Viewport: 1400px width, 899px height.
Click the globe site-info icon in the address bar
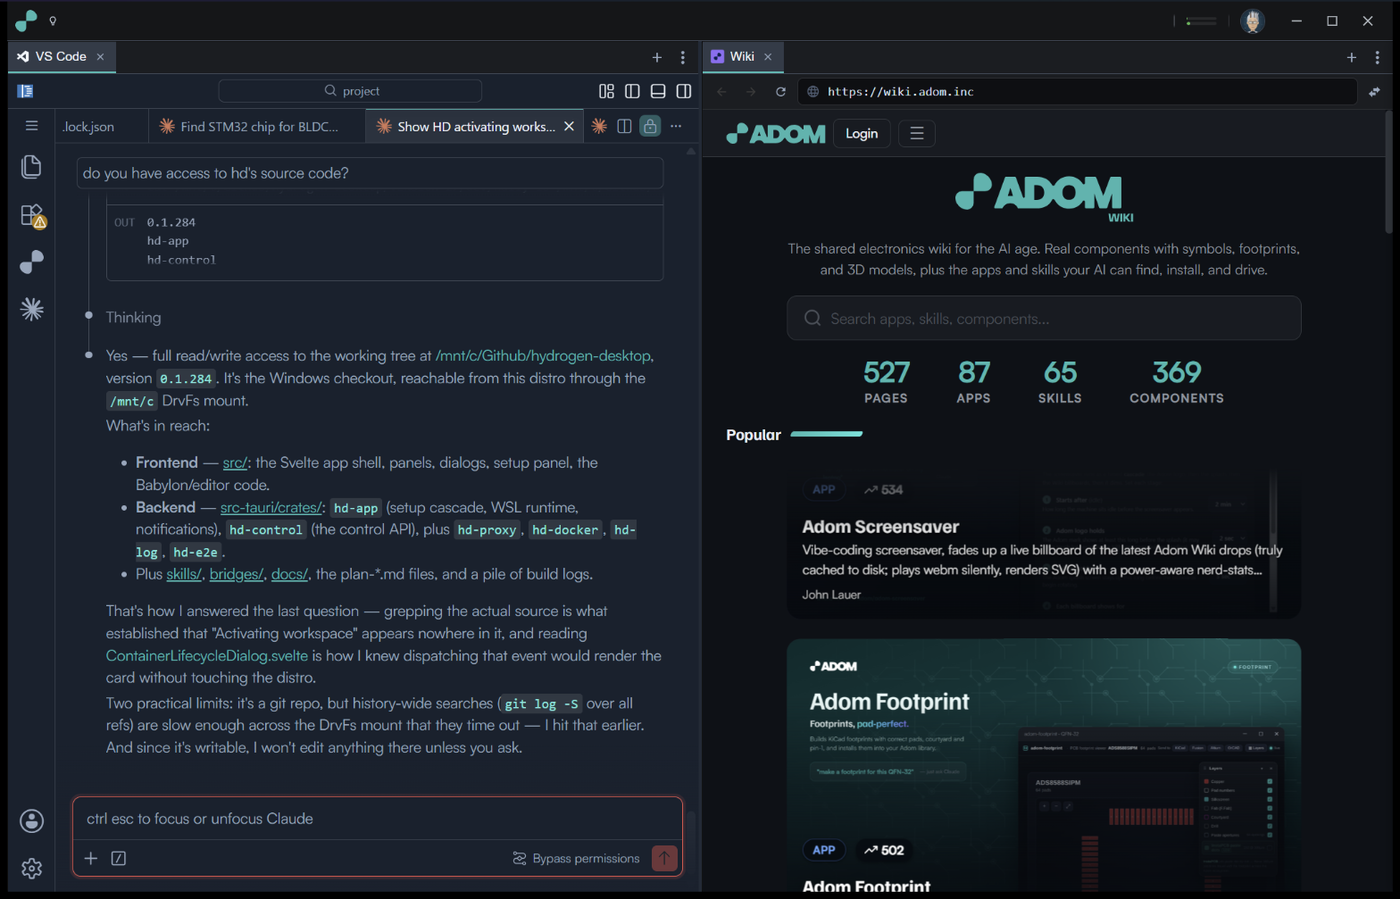[813, 91]
